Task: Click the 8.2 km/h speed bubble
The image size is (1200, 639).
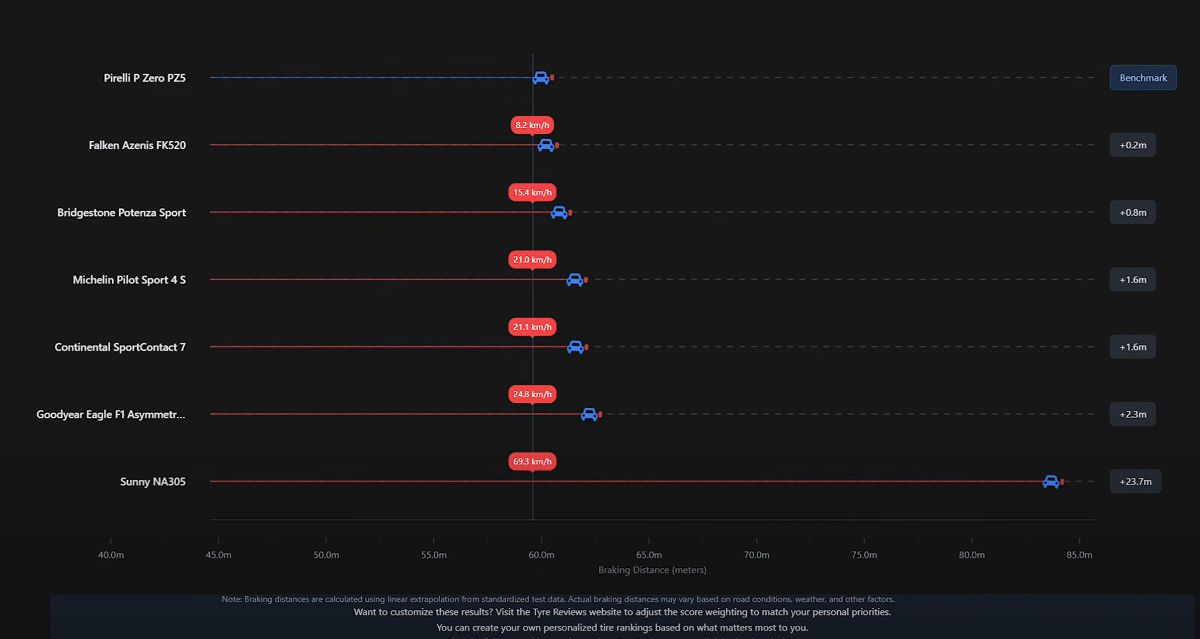Action: pos(532,125)
